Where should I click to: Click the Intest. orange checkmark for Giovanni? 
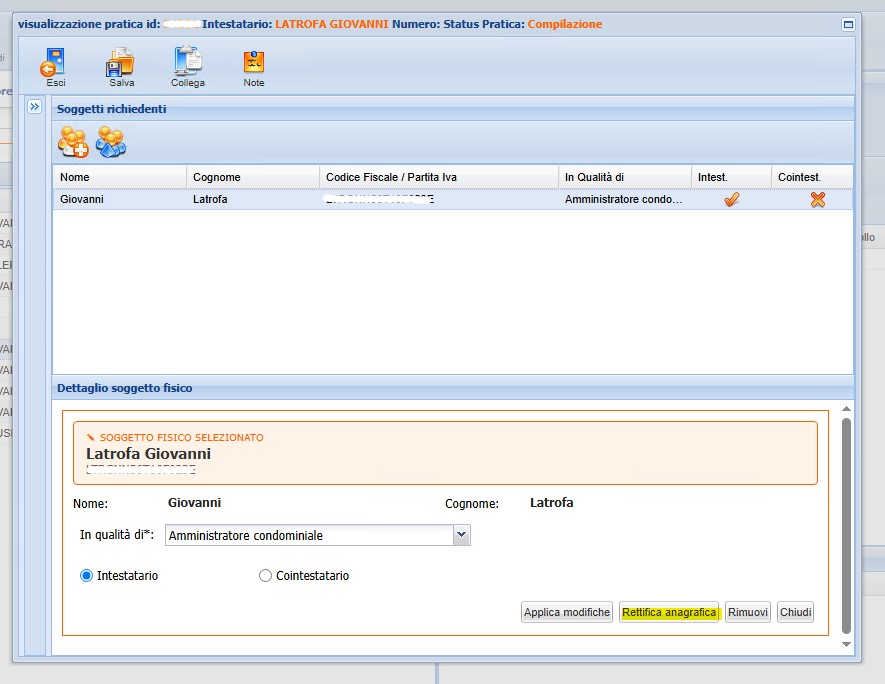[x=731, y=199]
